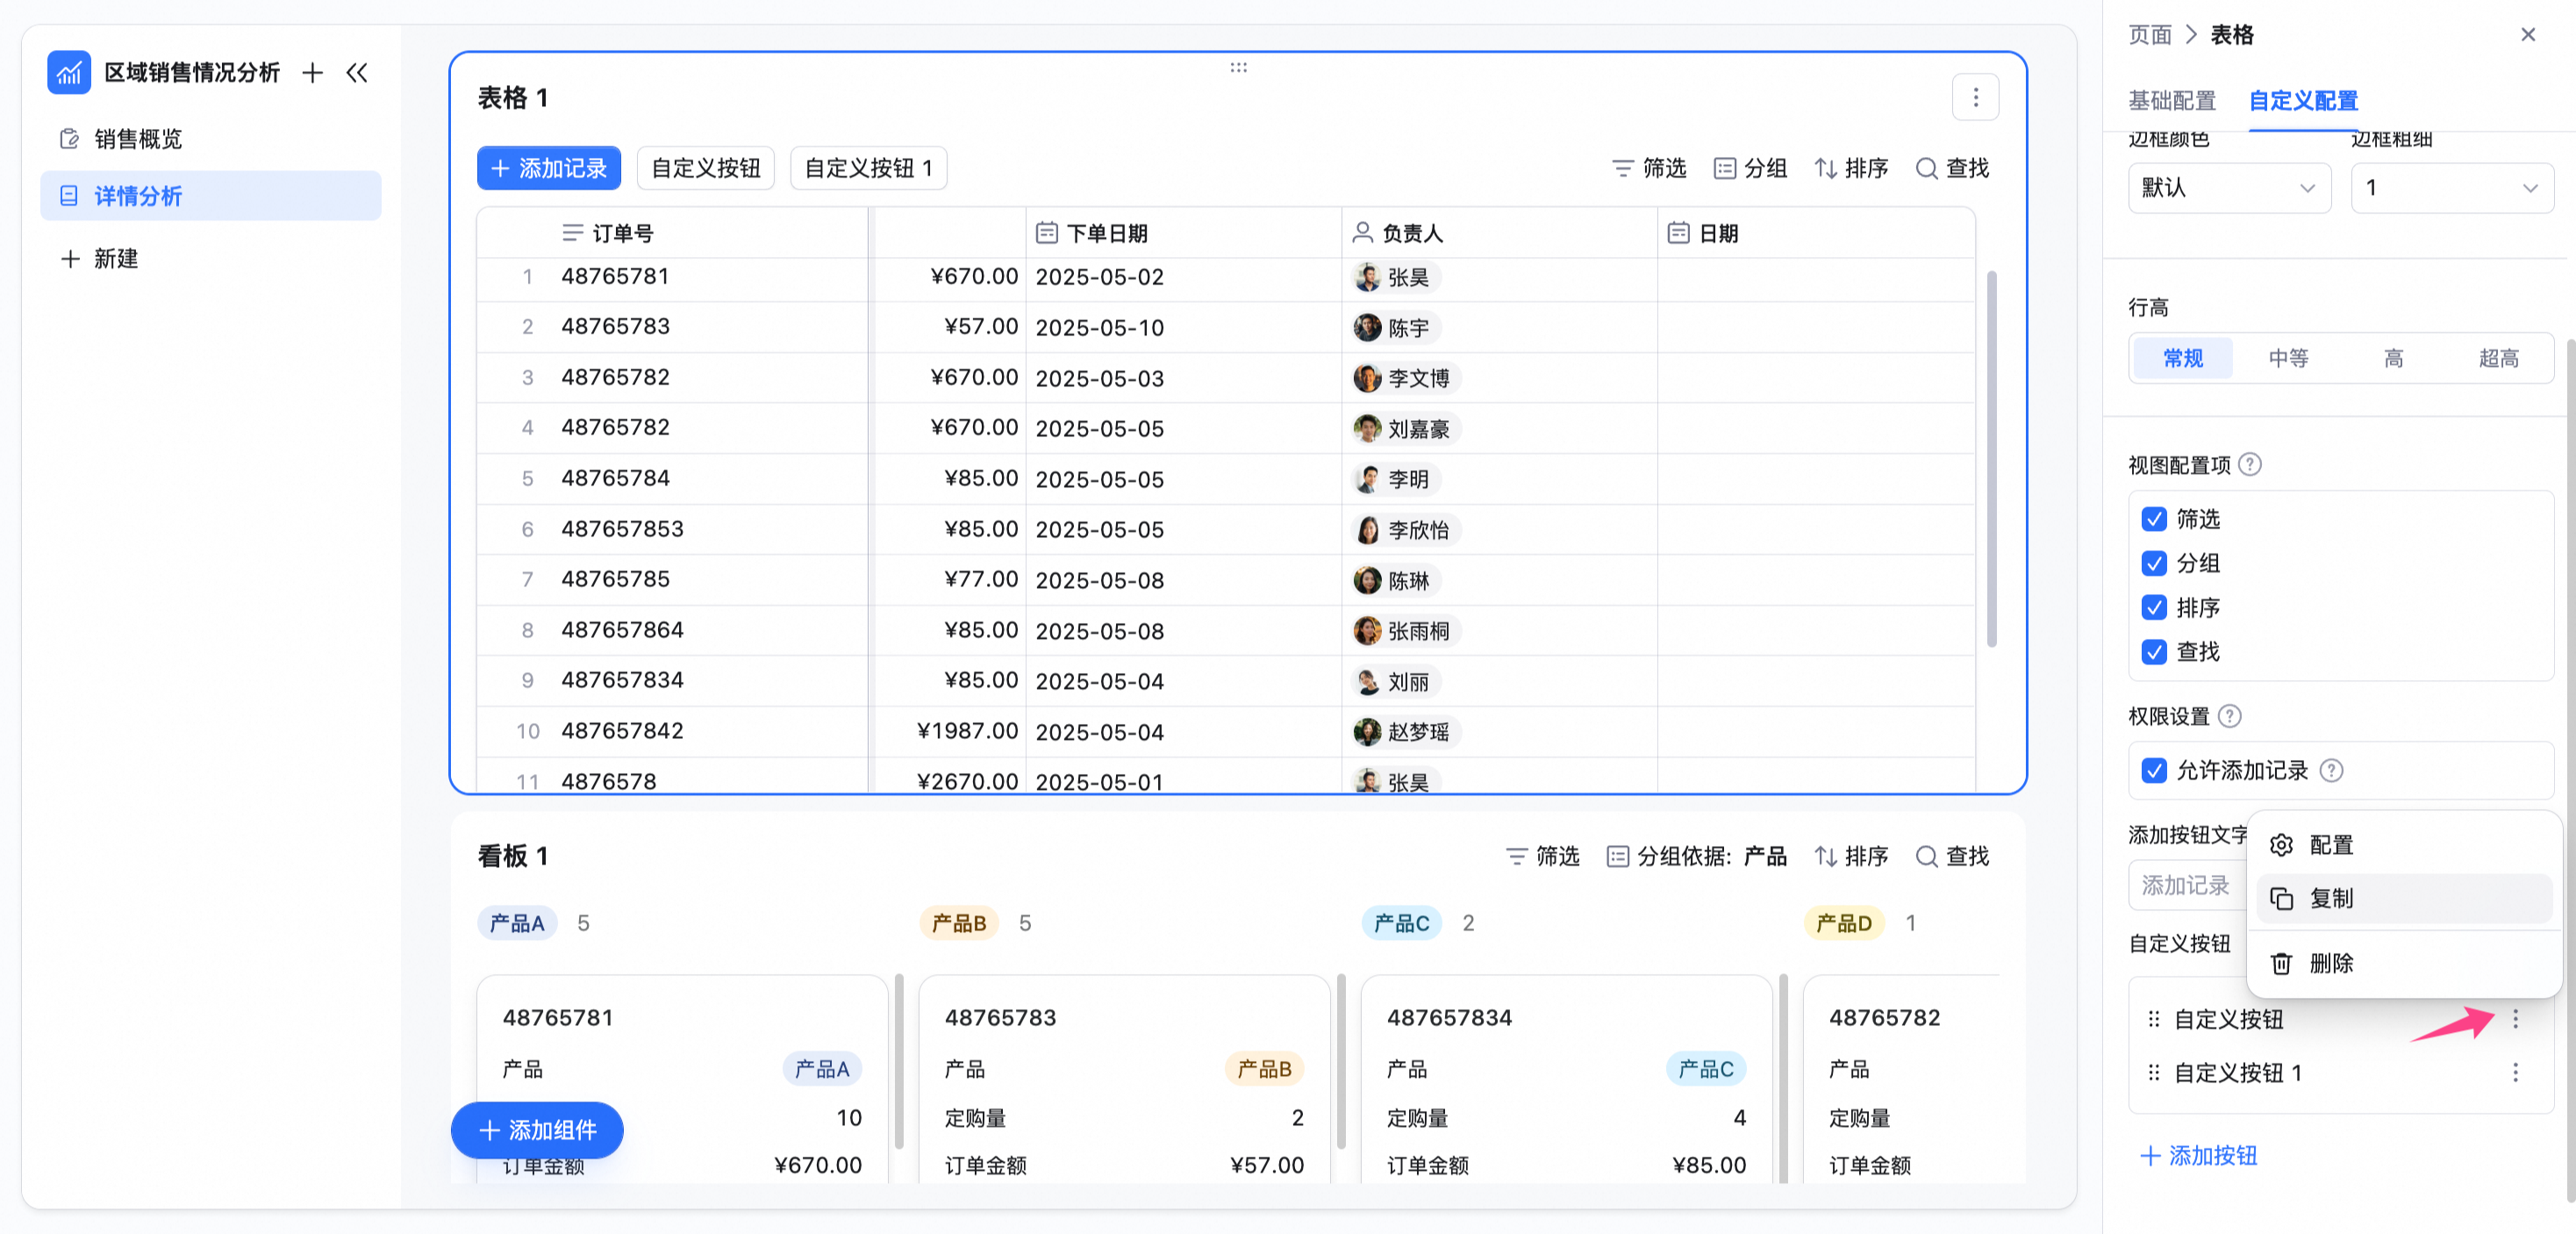The width and height of the screenshot is (2576, 1234).
Task: Set row height to 中等
Action: pos(2288,358)
